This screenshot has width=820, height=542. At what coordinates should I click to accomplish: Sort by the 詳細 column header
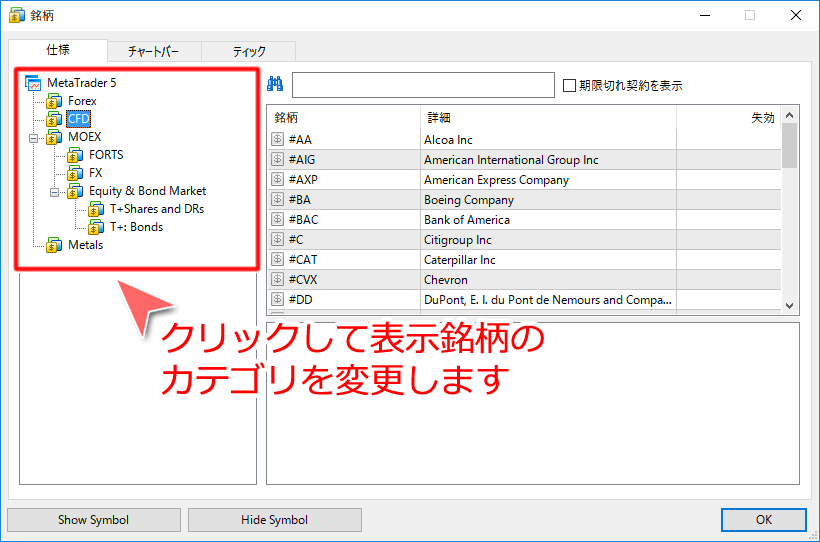[x=549, y=118]
